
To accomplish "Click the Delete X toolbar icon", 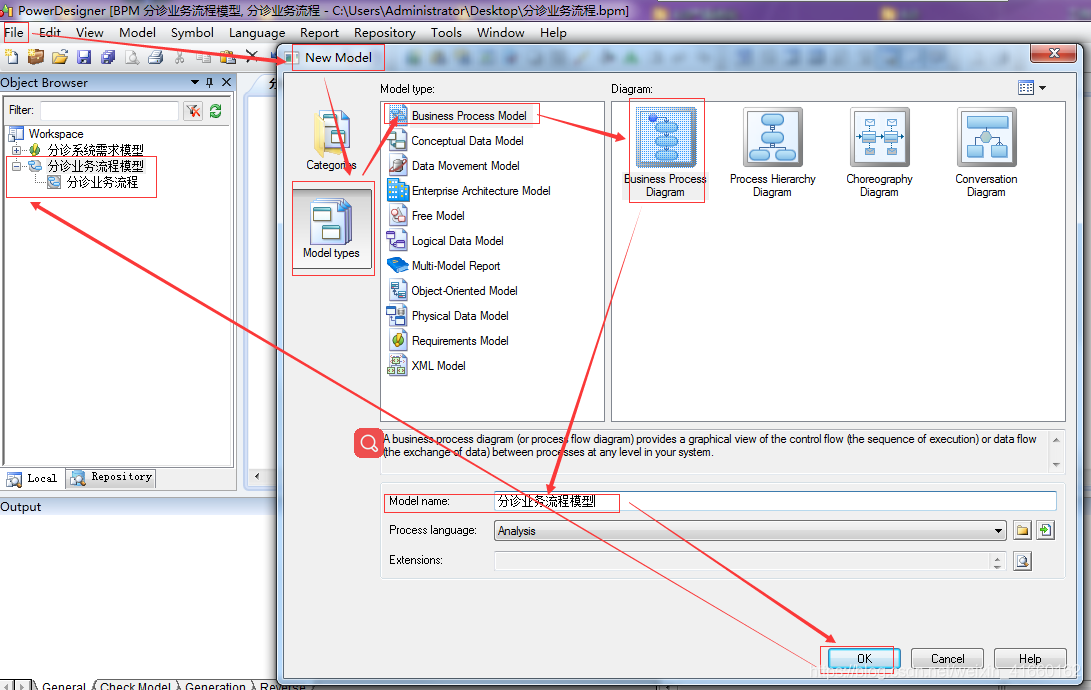I will coord(252,57).
